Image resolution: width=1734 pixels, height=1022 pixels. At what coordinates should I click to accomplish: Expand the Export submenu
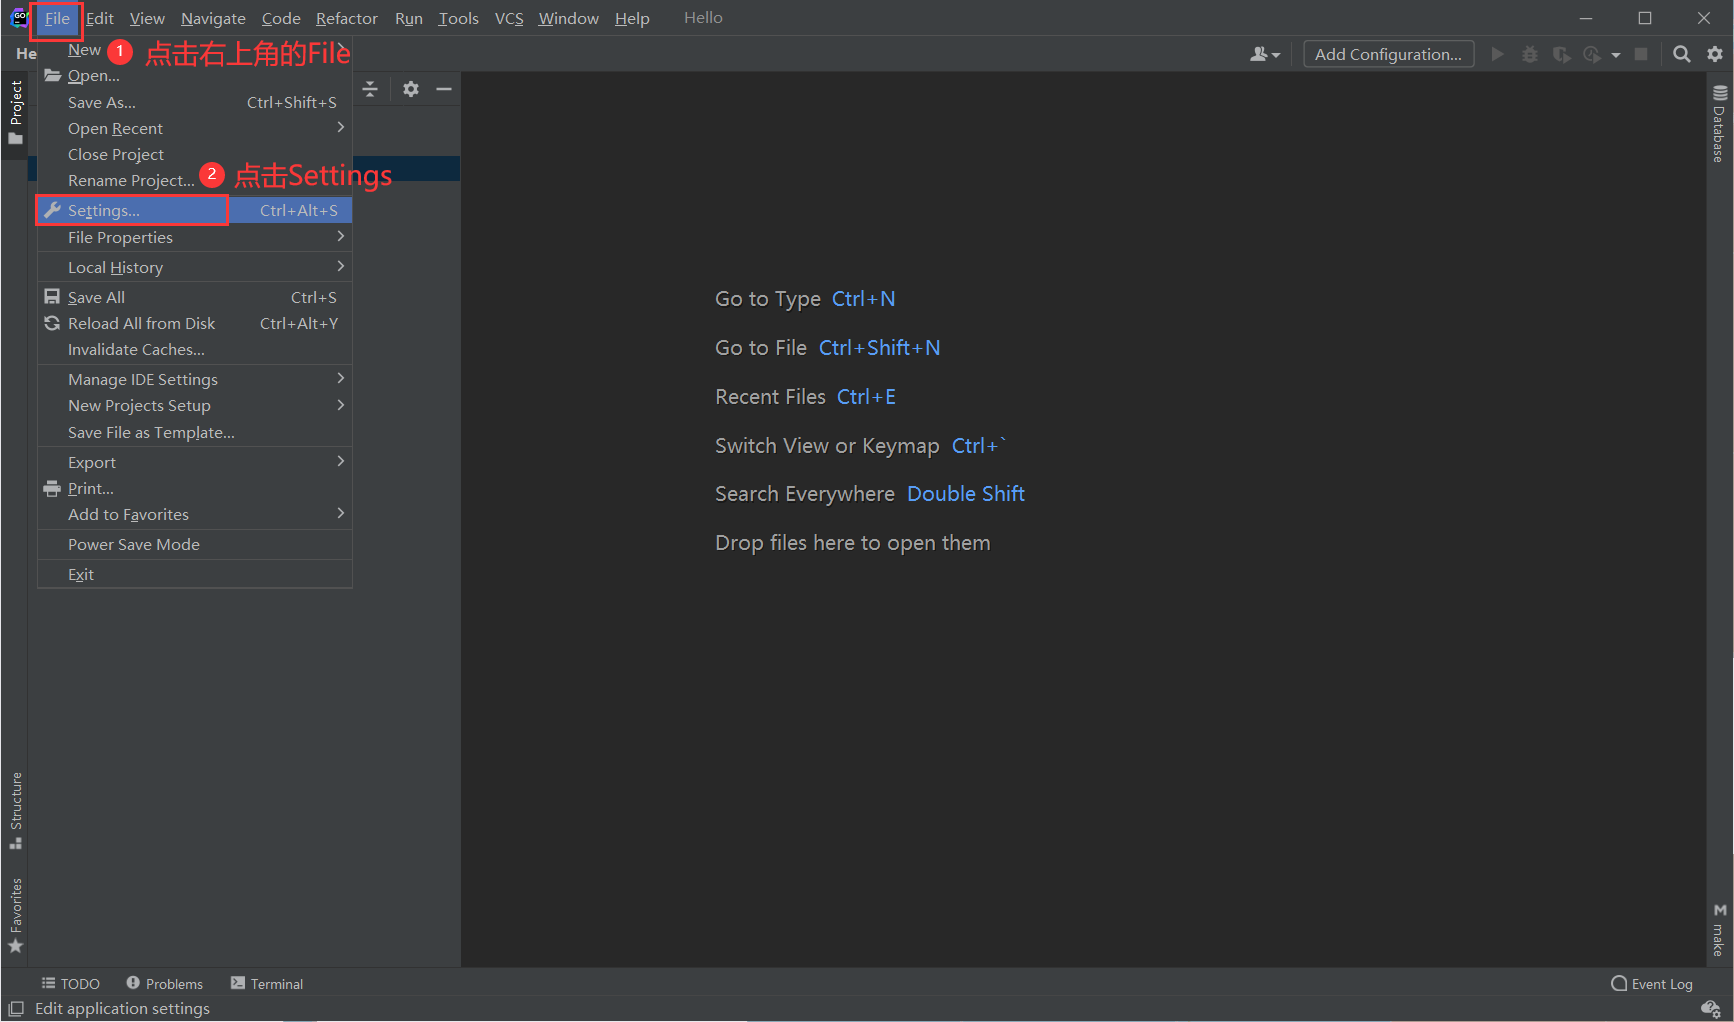[92, 462]
